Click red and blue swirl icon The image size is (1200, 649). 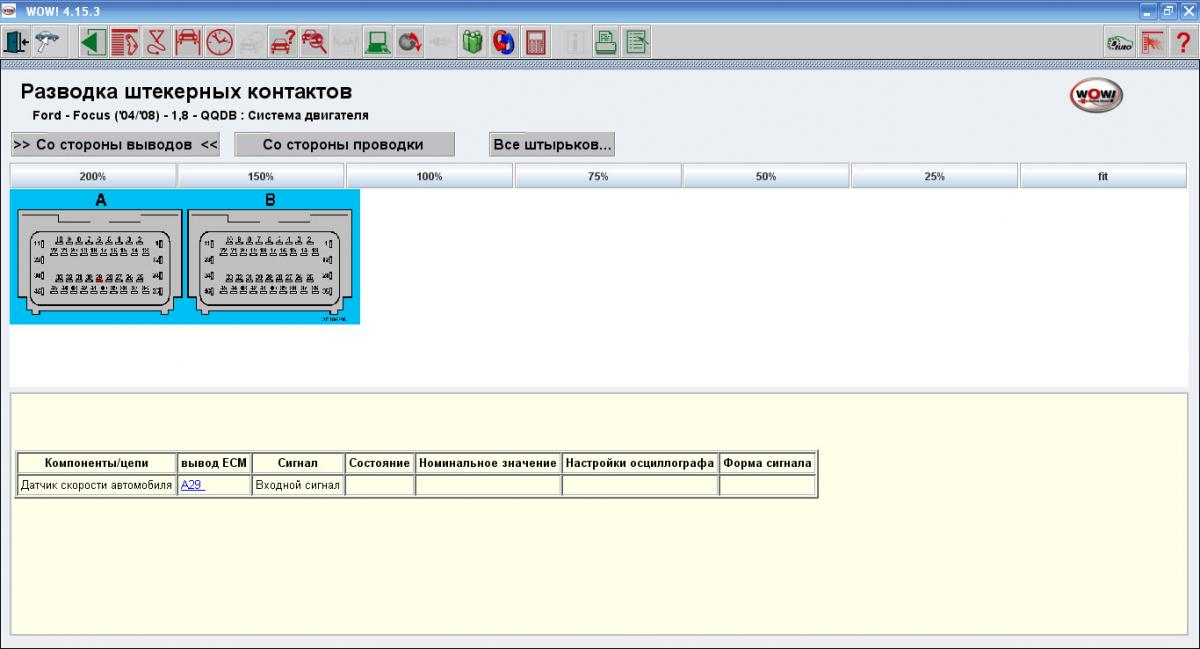pos(505,42)
